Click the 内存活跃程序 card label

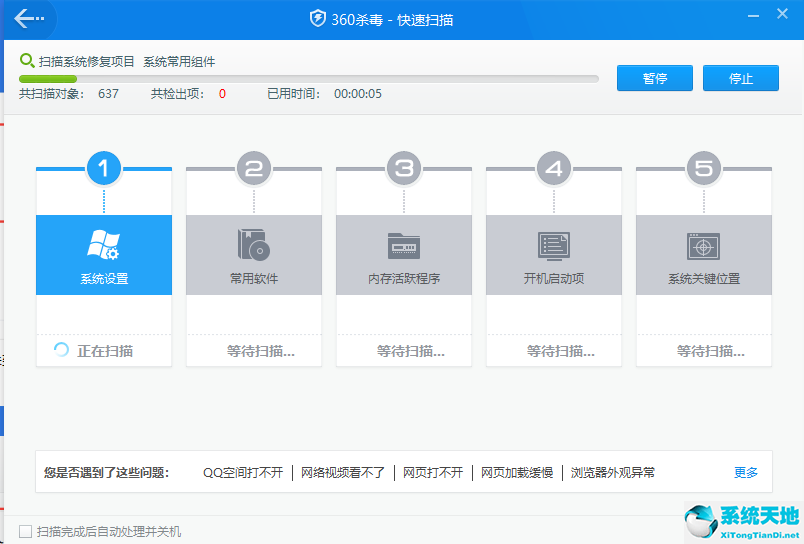(404, 279)
